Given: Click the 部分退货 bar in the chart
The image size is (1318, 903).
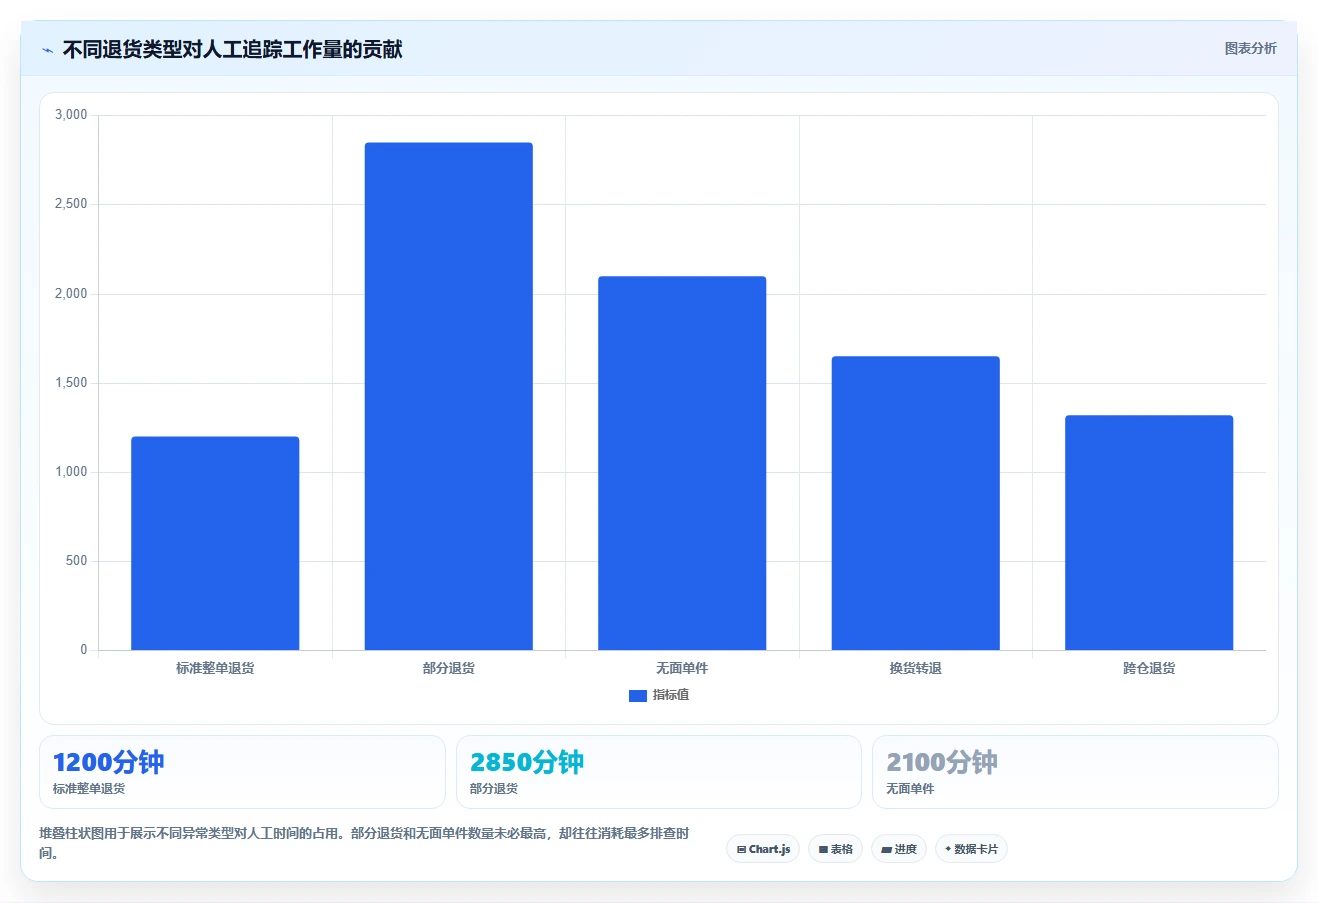Looking at the screenshot, I should 449,396.
